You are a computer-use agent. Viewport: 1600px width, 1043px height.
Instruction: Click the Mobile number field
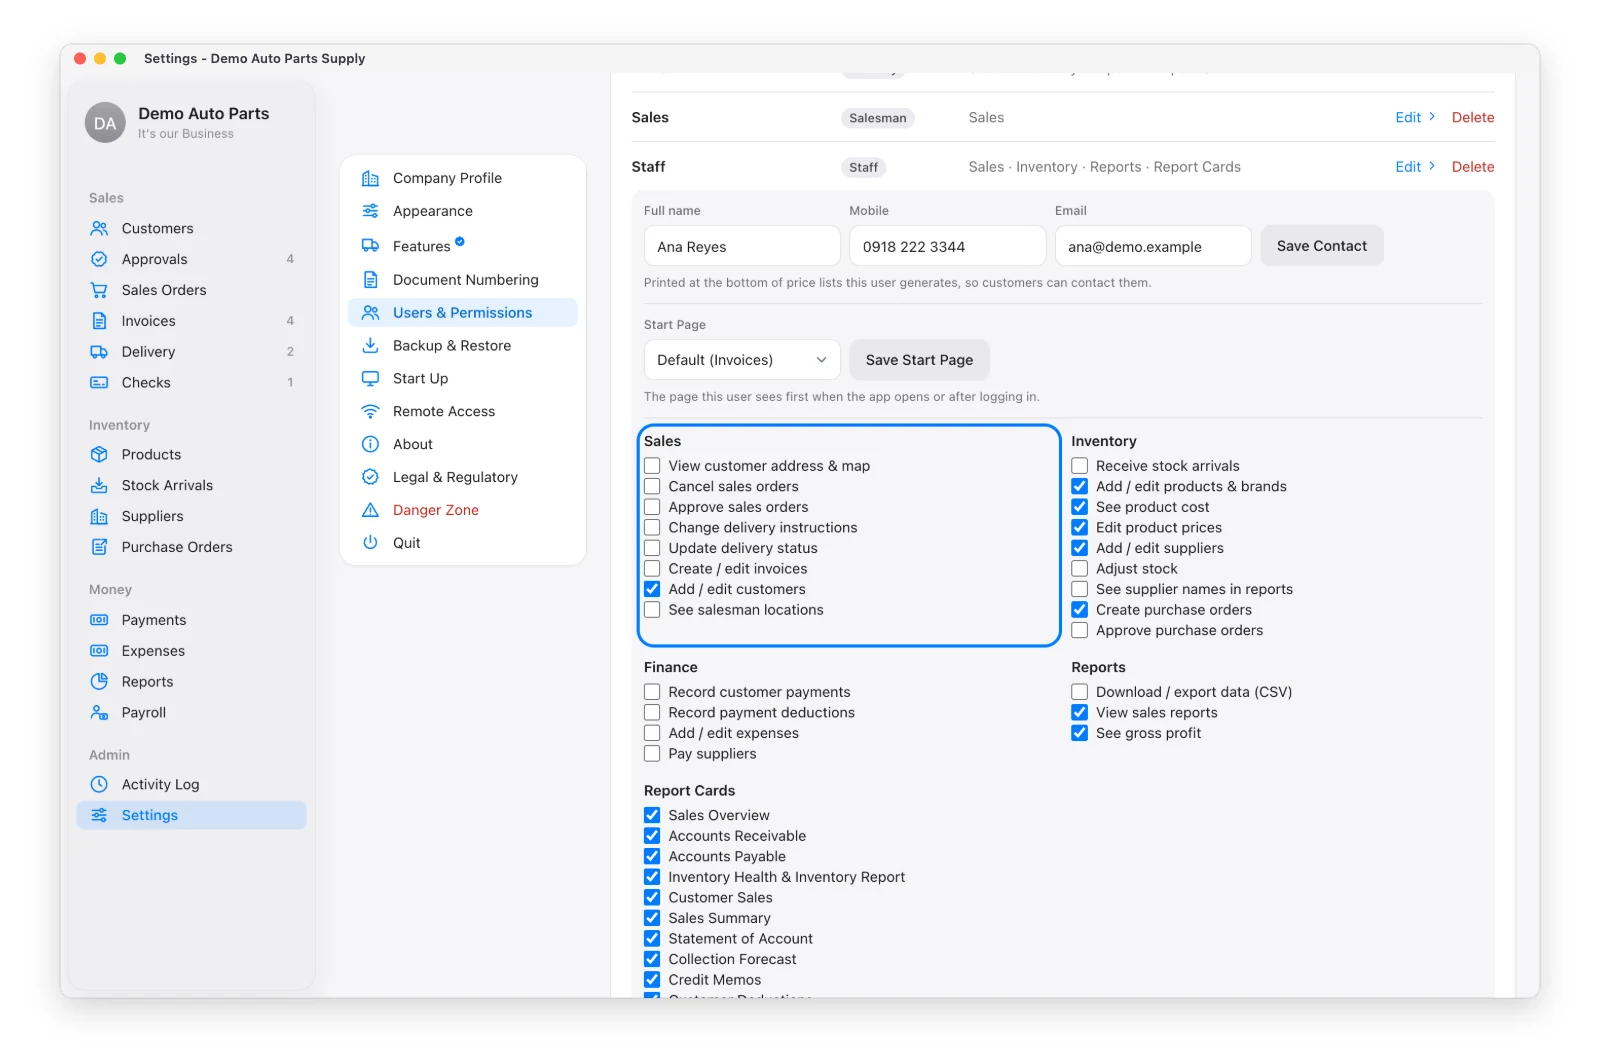tap(948, 246)
